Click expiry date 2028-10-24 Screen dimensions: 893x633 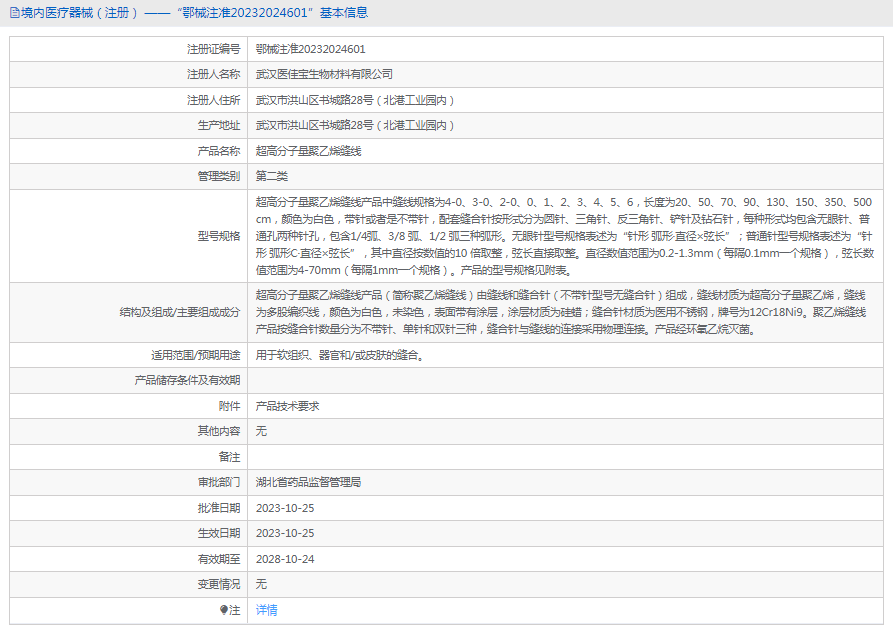coord(285,560)
